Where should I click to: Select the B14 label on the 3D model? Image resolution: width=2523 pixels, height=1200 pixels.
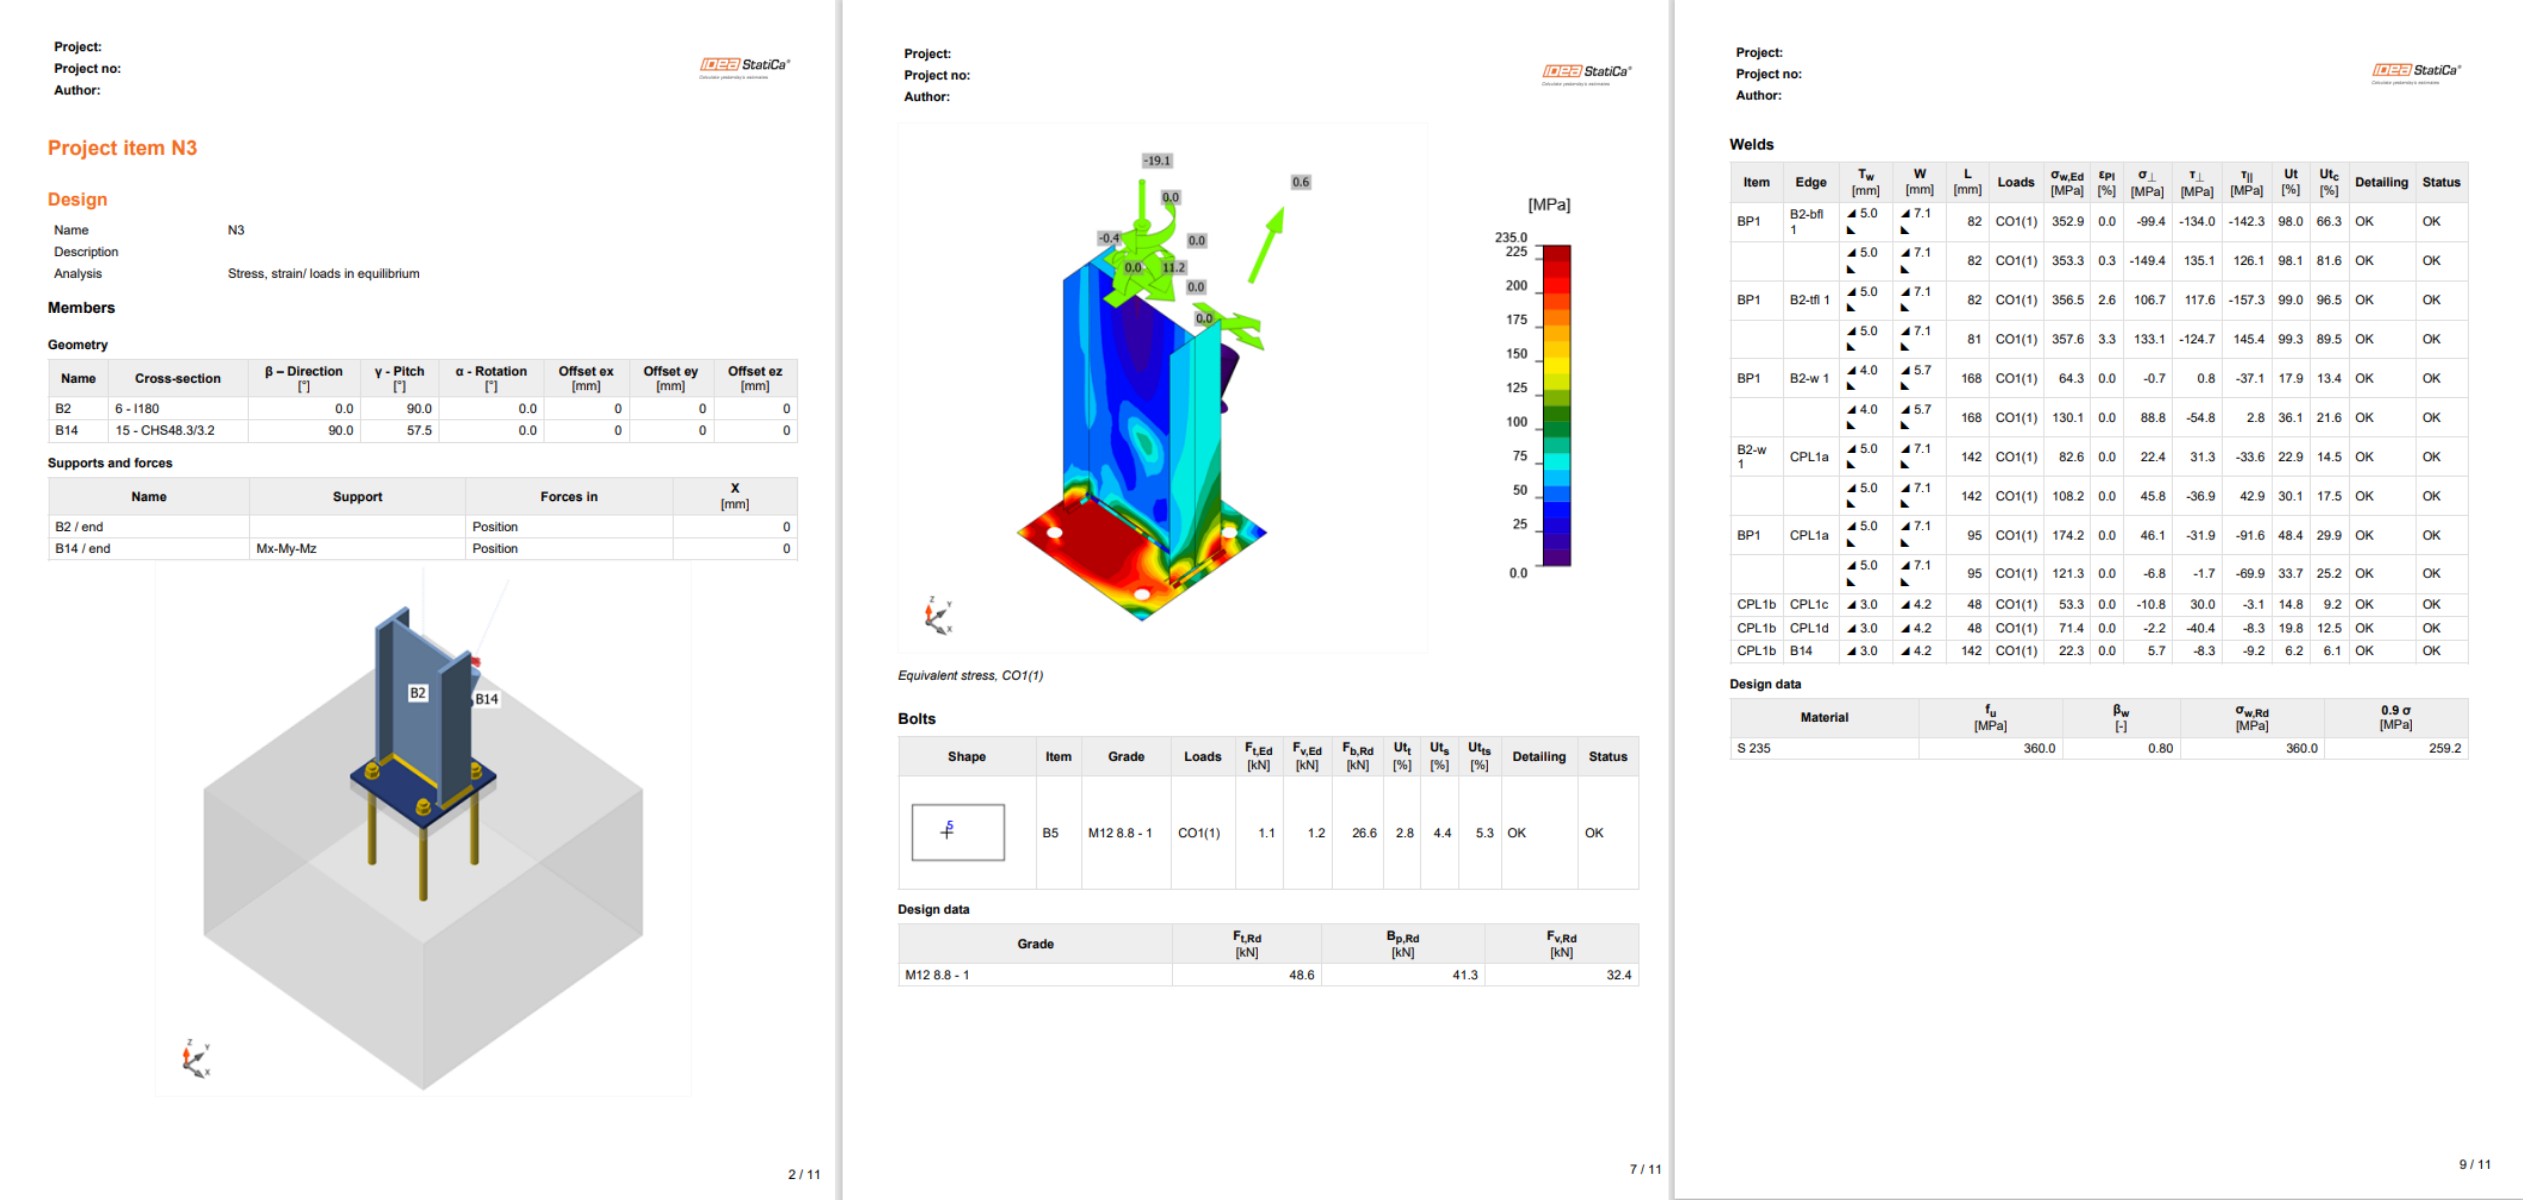point(486,699)
